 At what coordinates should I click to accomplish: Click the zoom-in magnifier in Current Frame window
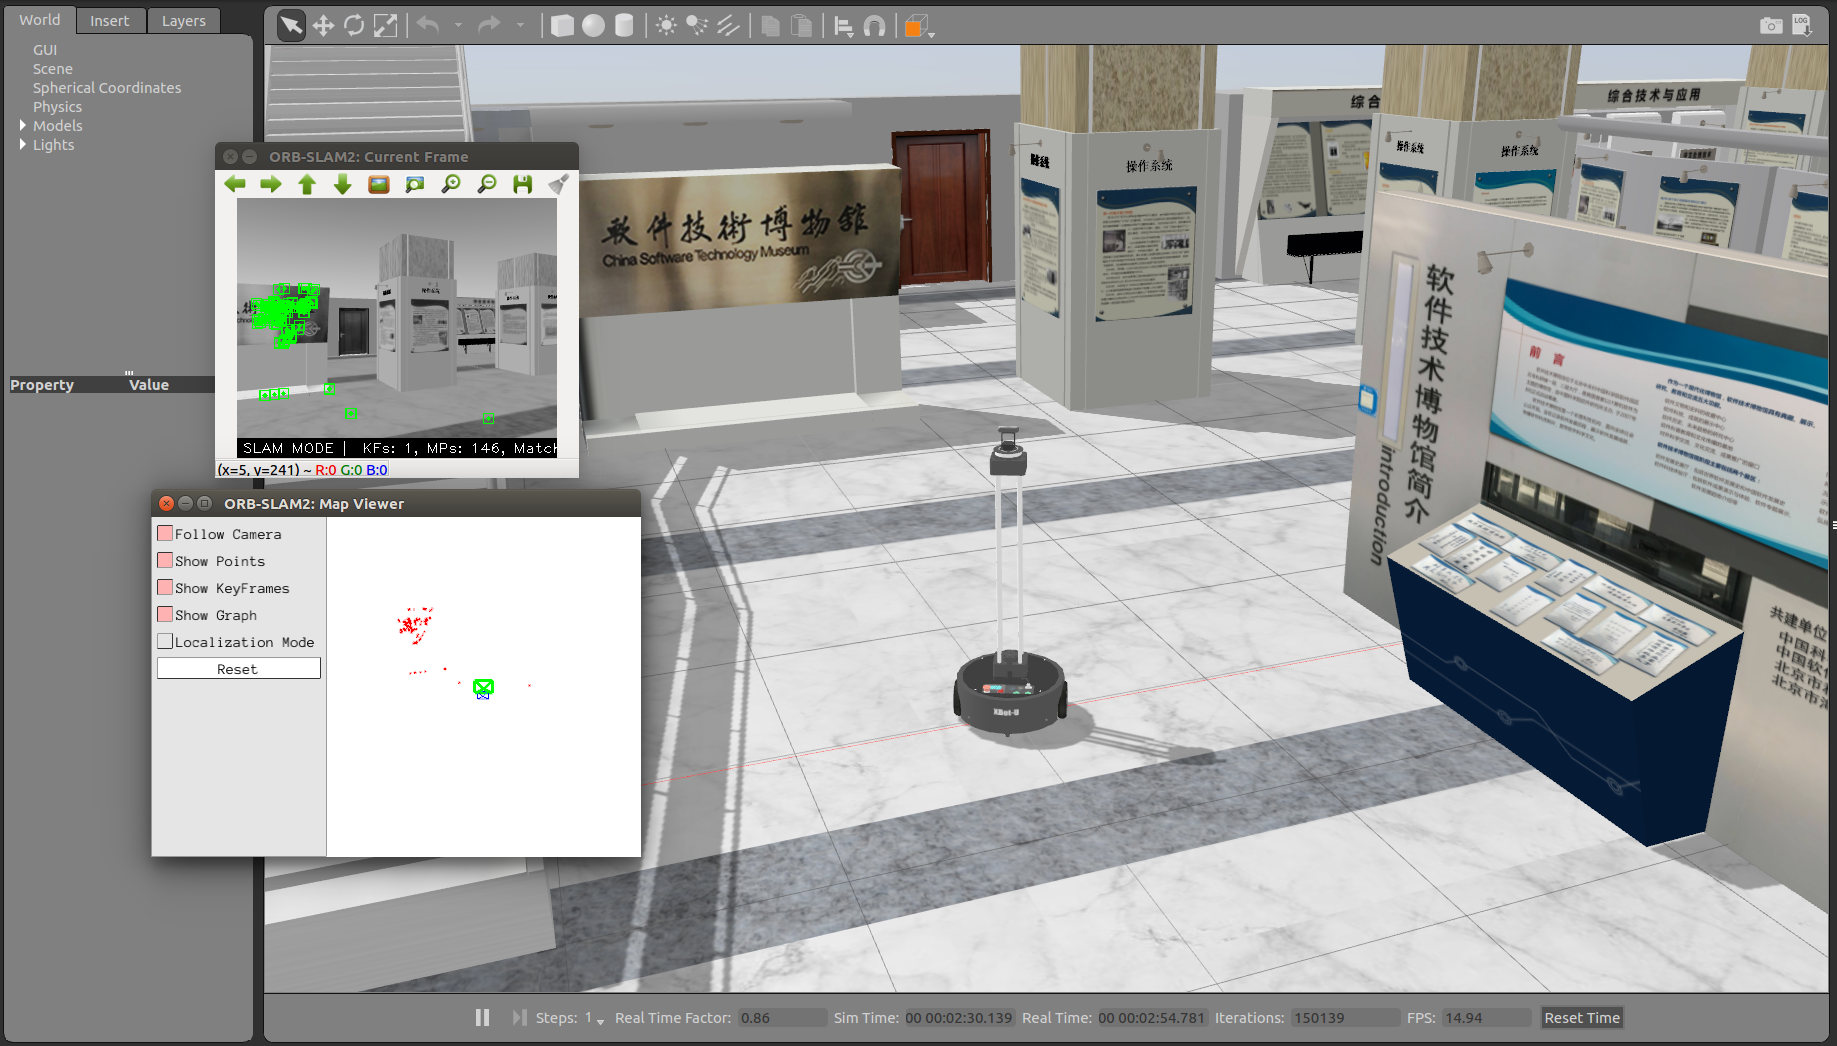450,184
